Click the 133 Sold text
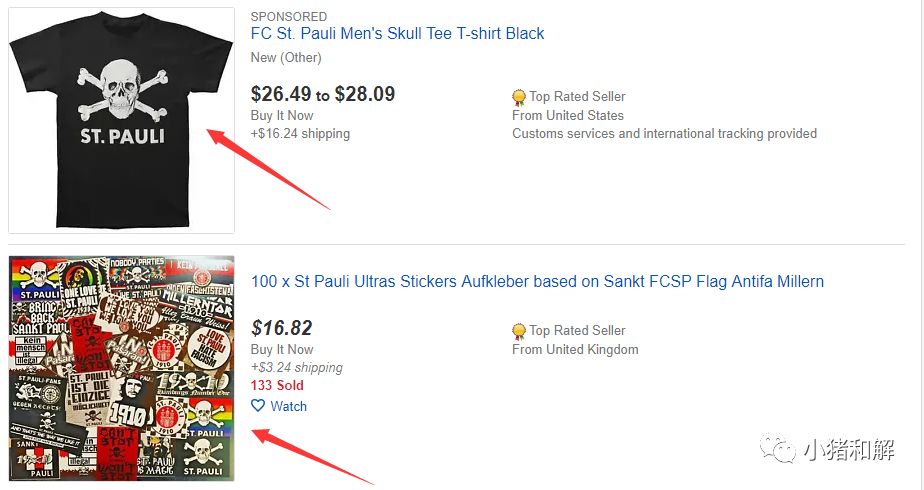This screenshot has height=490, width=924. (x=277, y=385)
